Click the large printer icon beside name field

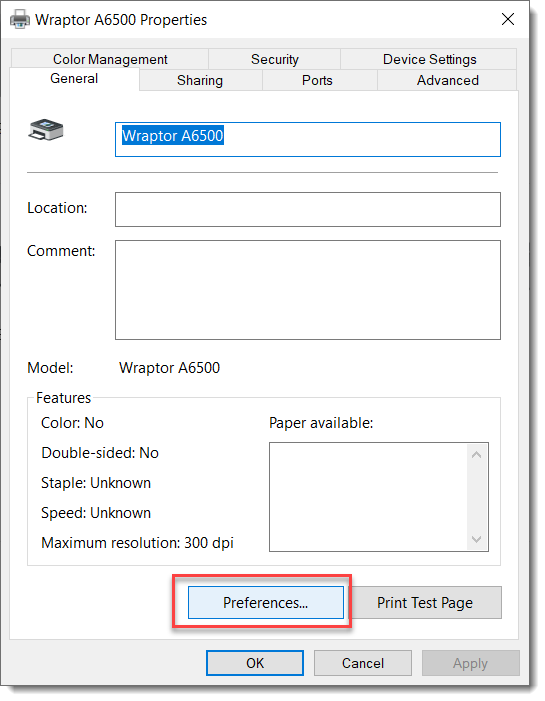pyautogui.click(x=46, y=130)
